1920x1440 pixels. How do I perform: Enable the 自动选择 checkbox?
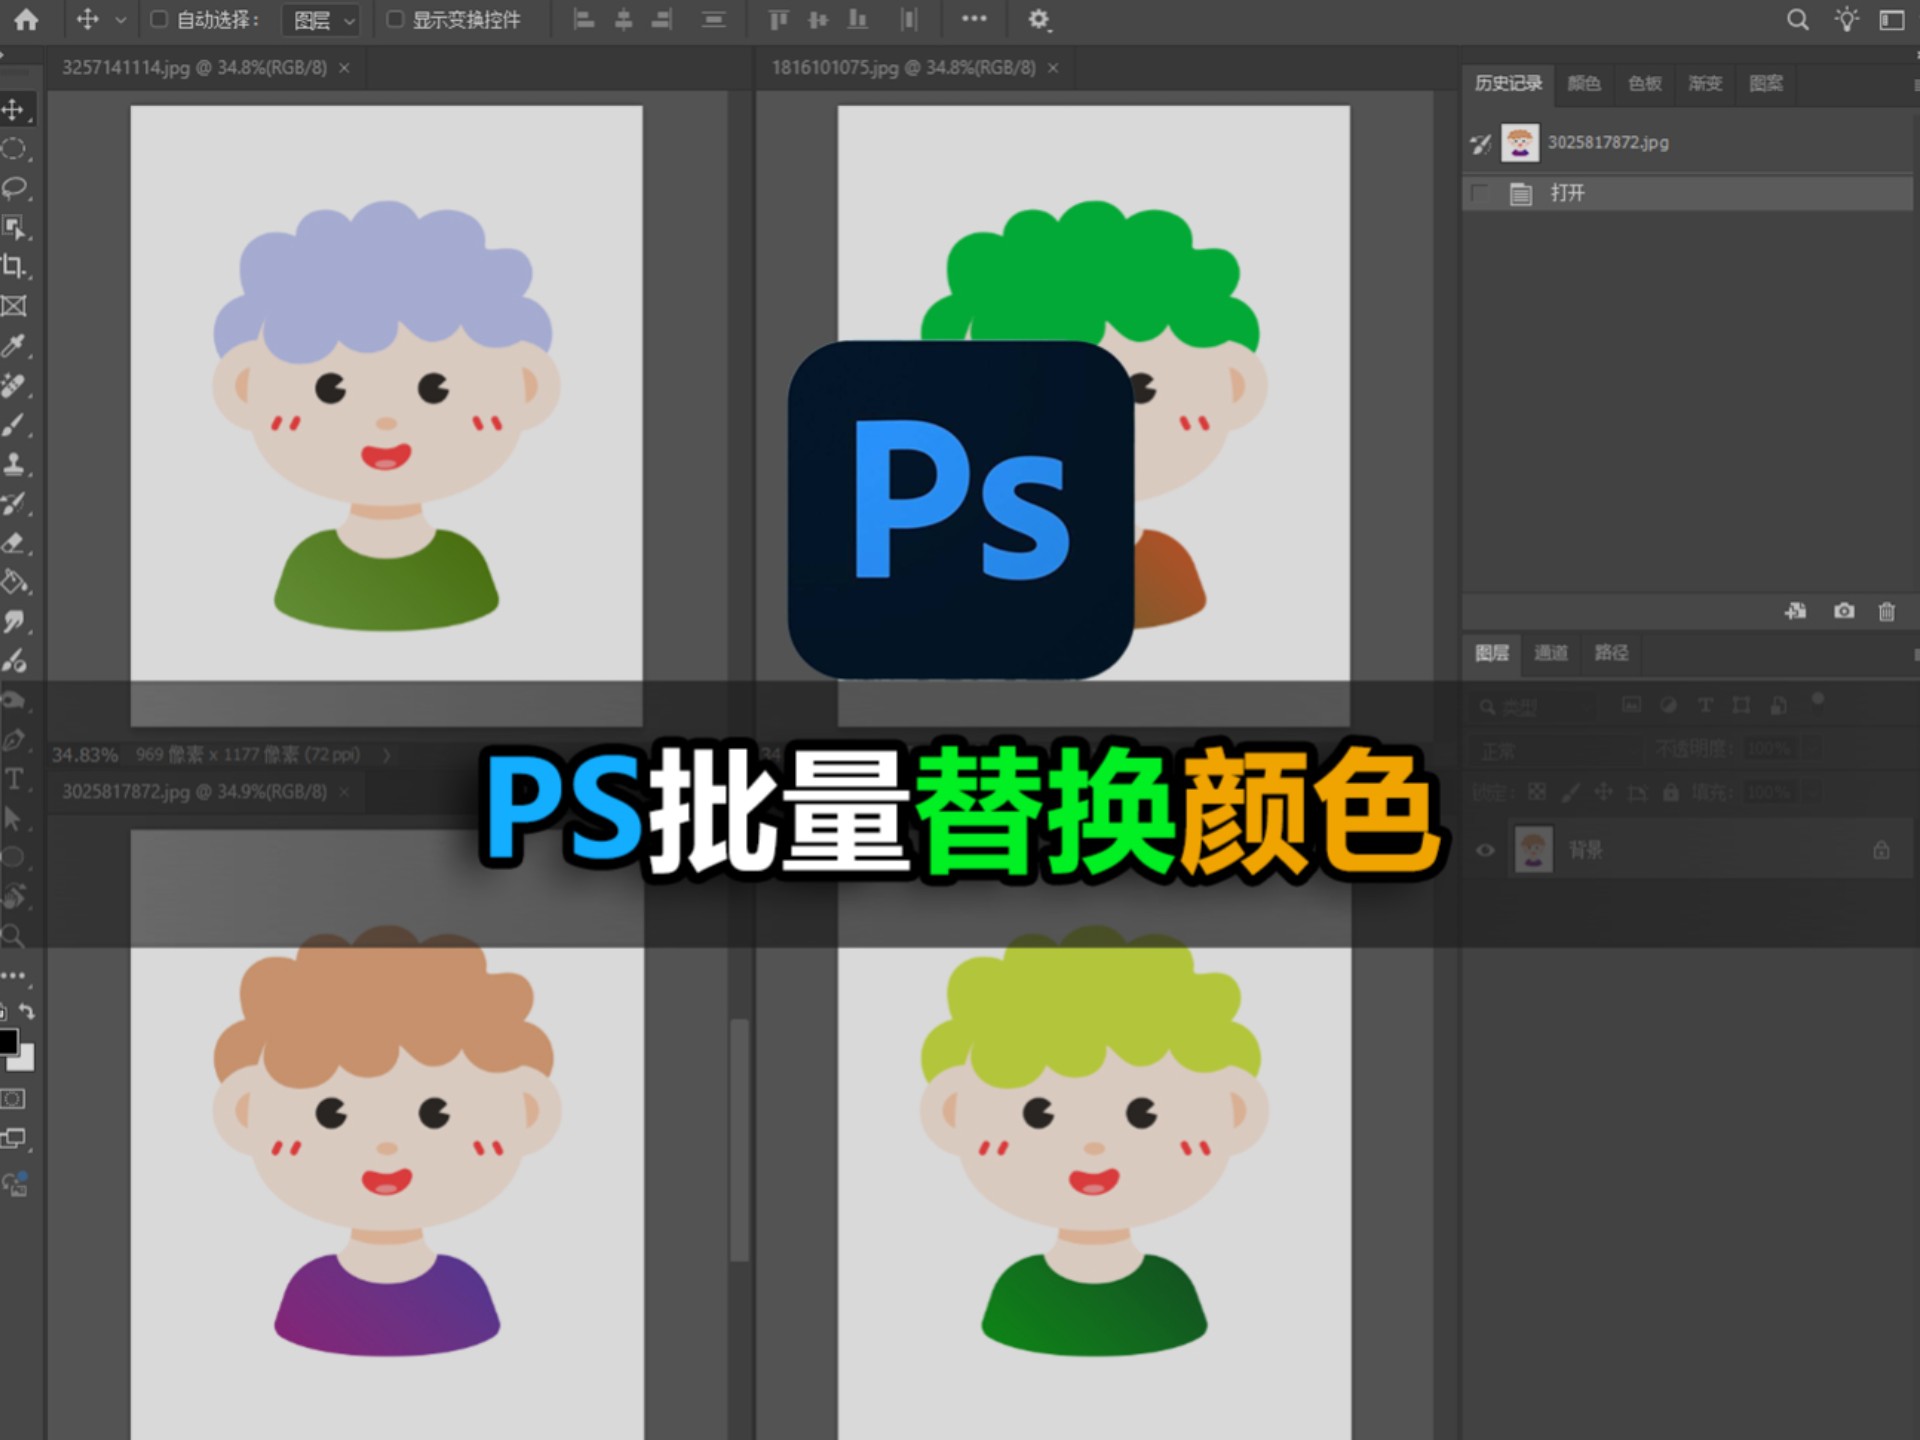[x=158, y=20]
